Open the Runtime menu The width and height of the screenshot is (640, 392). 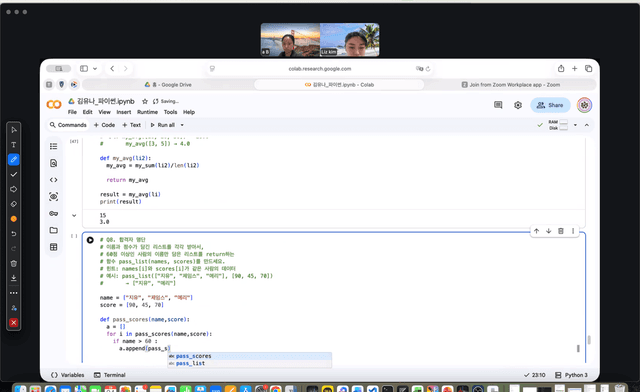coord(147,112)
